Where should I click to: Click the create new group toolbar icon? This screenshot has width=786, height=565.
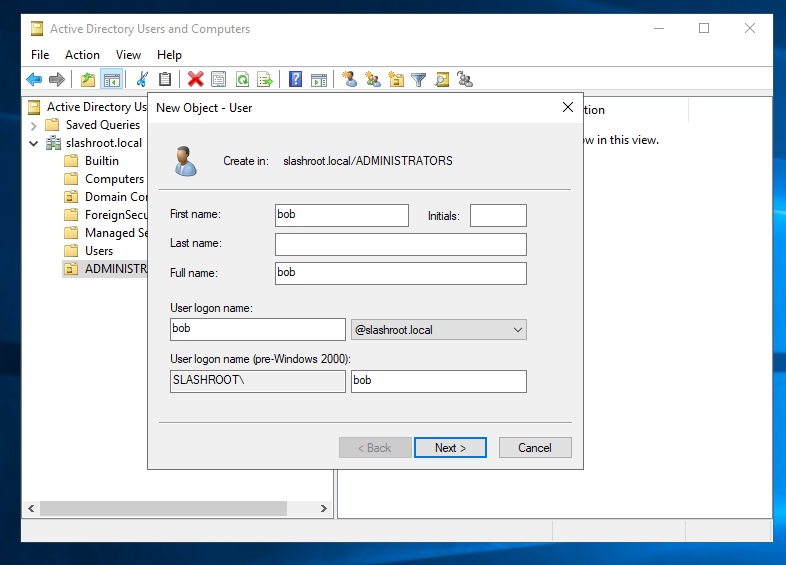[373, 80]
